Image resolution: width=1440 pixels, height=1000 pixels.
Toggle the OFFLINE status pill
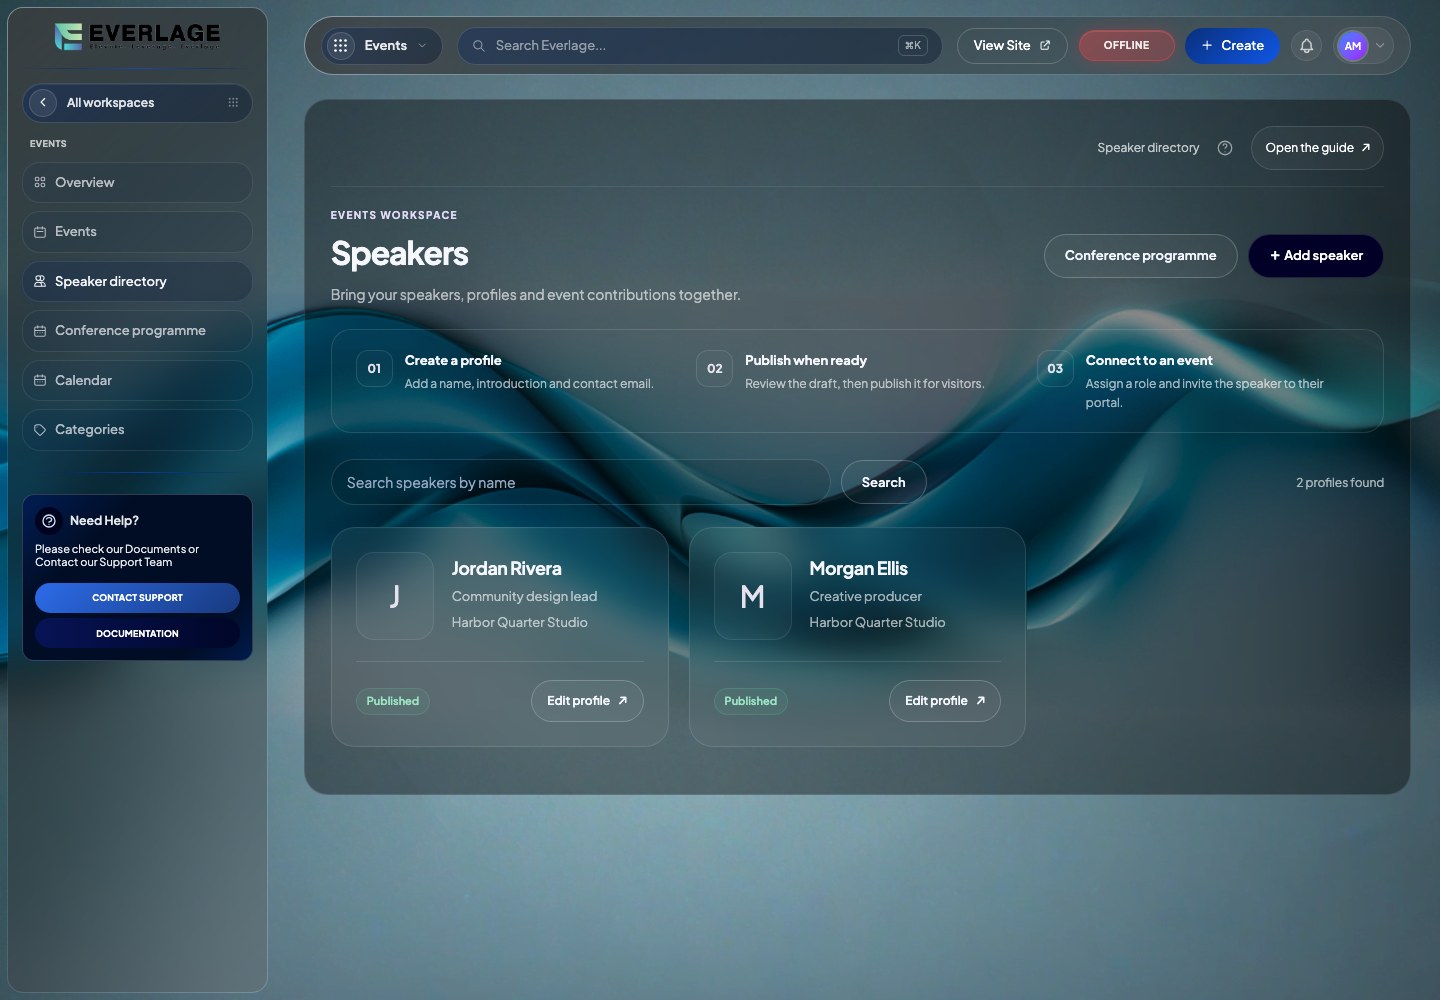pyautogui.click(x=1126, y=45)
